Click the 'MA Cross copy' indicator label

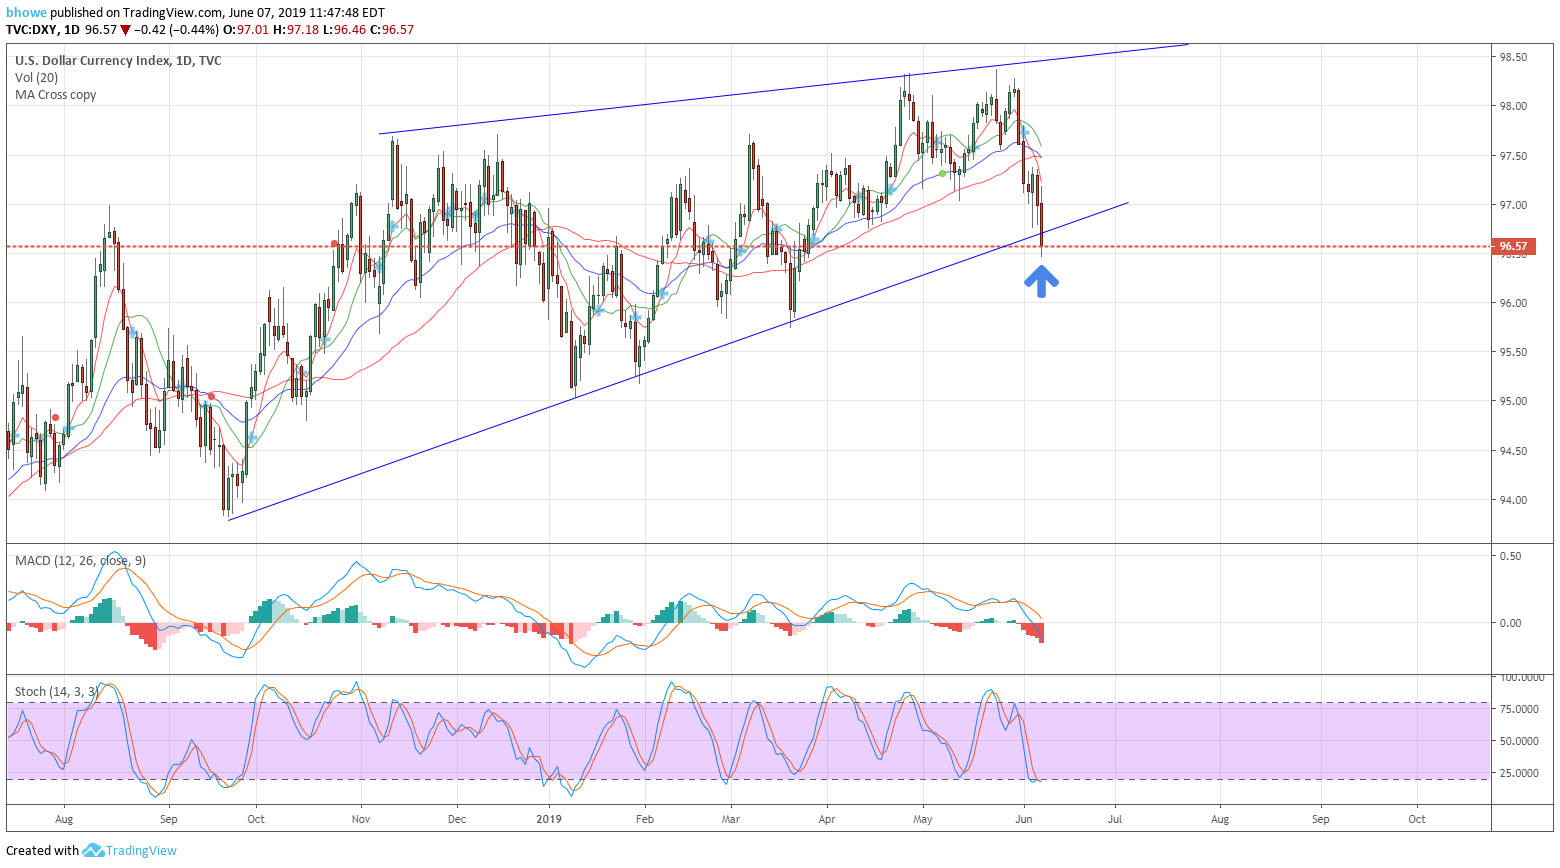pos(56,94)
